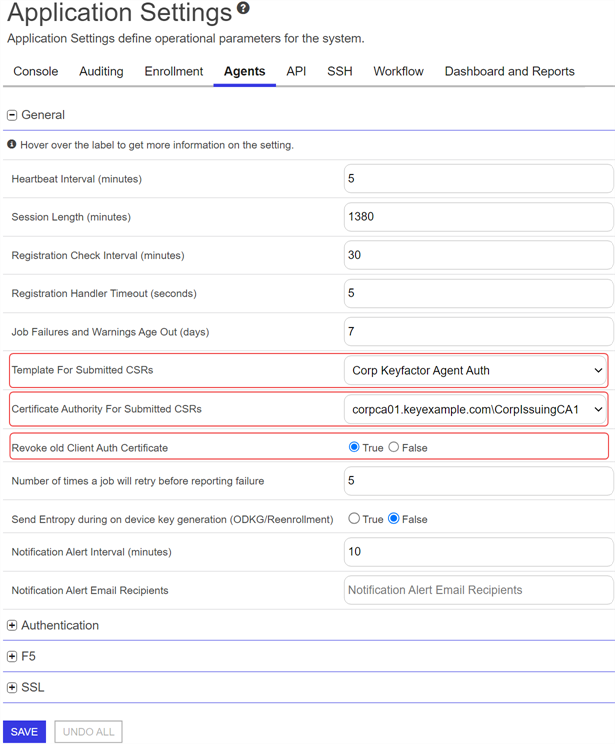The image size is (615, 744).
Task: Open Certificate Authority For Submitted CSRs dropdown
Action: (x=476, y=409)
